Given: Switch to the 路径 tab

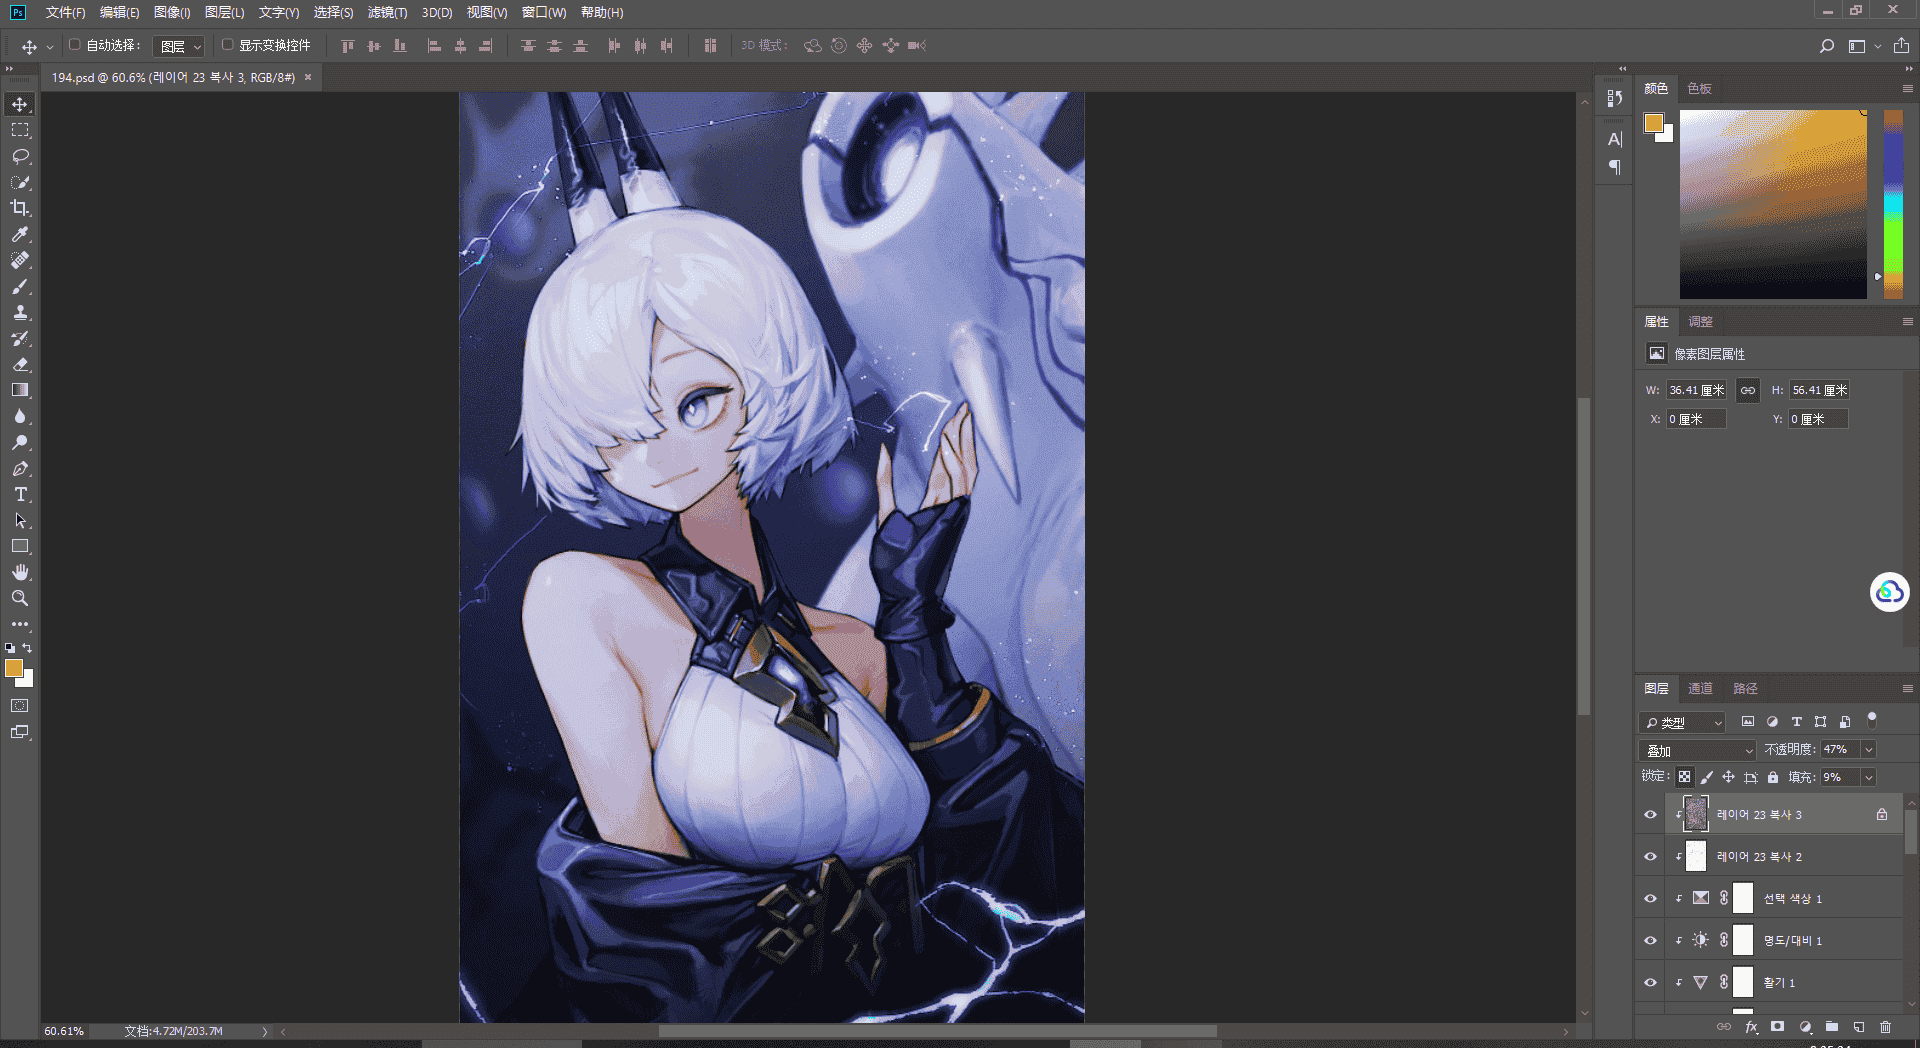Looking at the screenshot, I should tap(1745, 688).
